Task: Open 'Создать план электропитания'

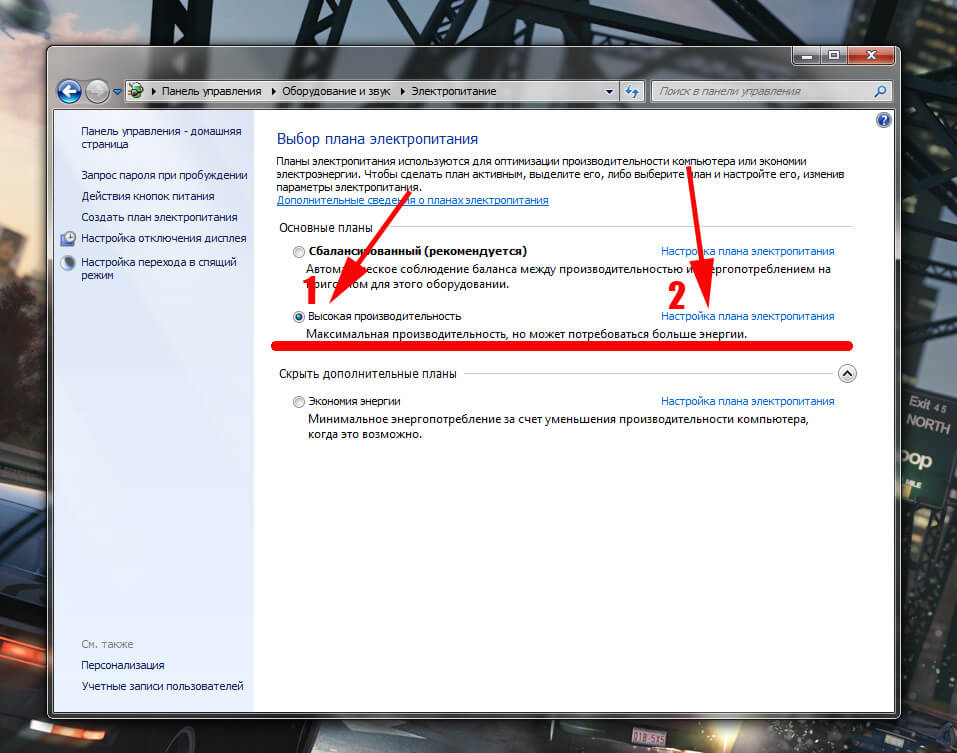Action: pyautogui.click(x=159, y=217)
